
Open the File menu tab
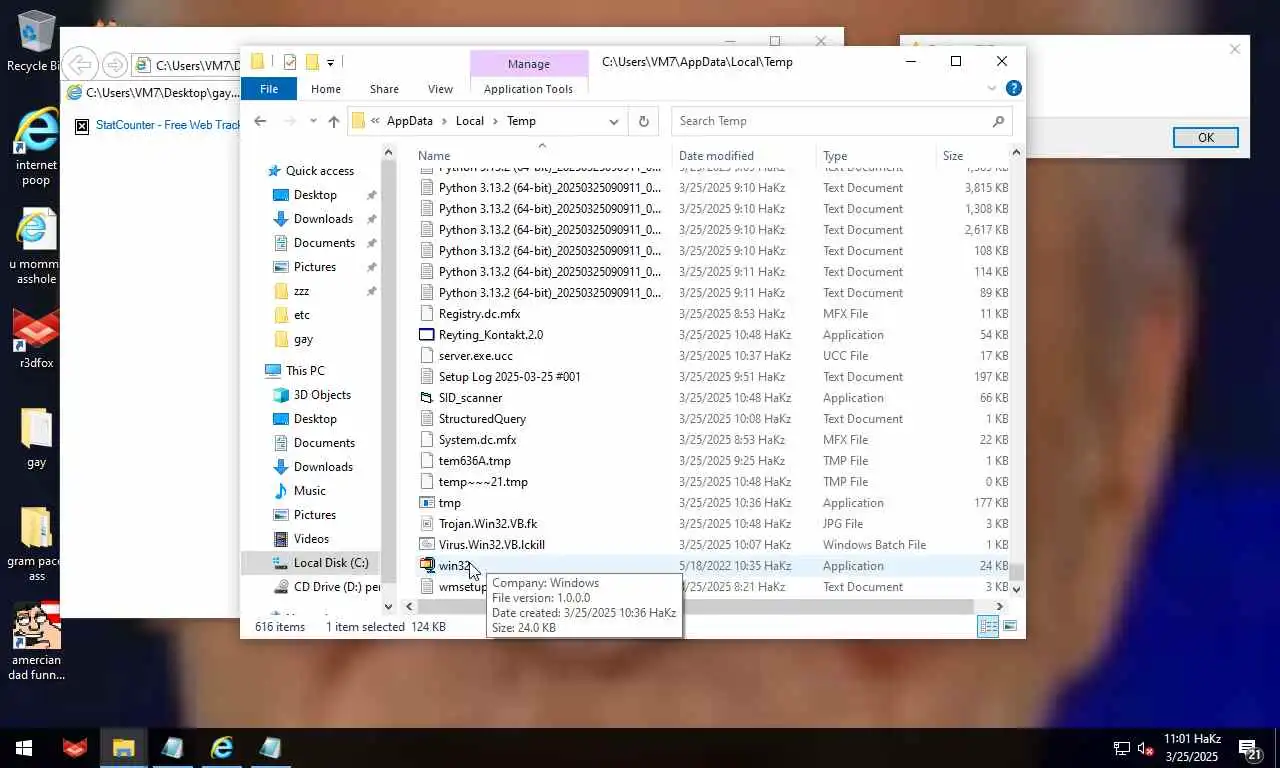(x=269, y=89)
